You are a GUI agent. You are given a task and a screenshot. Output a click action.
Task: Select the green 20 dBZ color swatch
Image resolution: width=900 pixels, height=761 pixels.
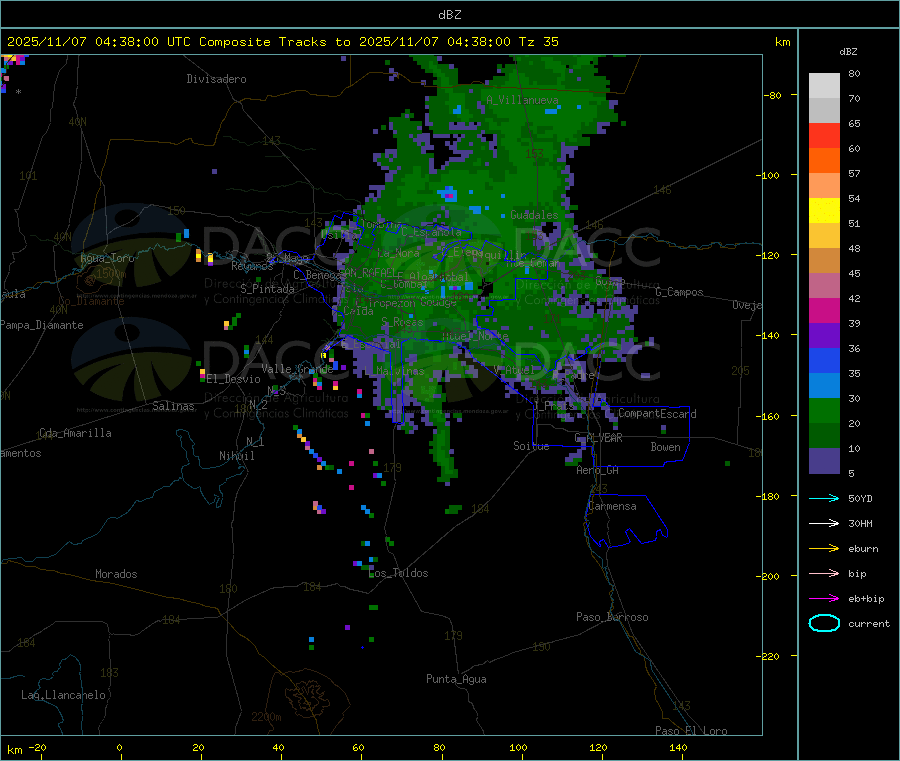click(824, 410)
